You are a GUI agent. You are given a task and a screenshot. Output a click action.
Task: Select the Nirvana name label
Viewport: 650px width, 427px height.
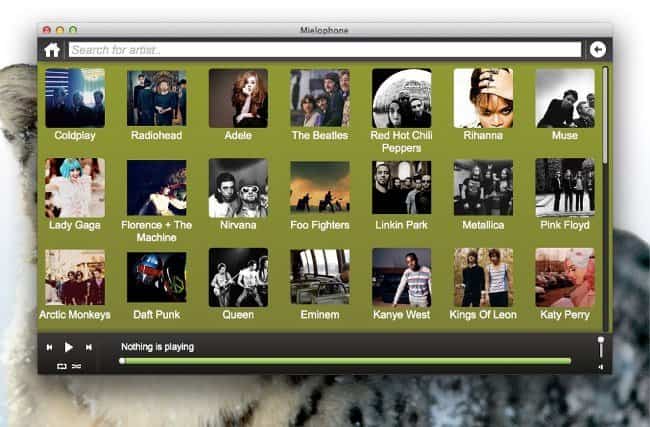[x=238, y=225]
